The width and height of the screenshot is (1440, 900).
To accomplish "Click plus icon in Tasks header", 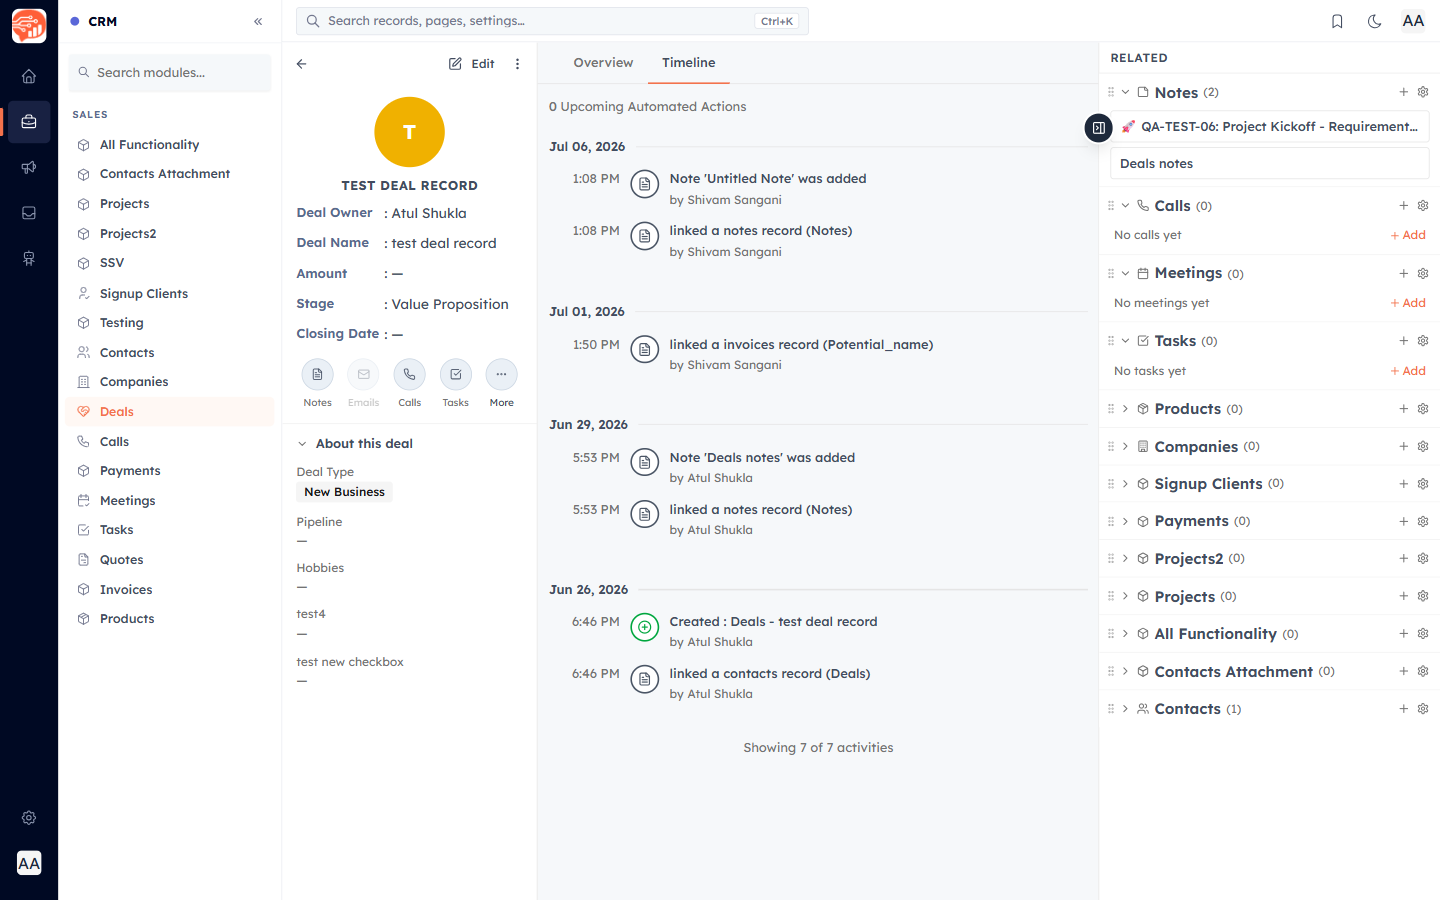I will tap(1403, 341).
